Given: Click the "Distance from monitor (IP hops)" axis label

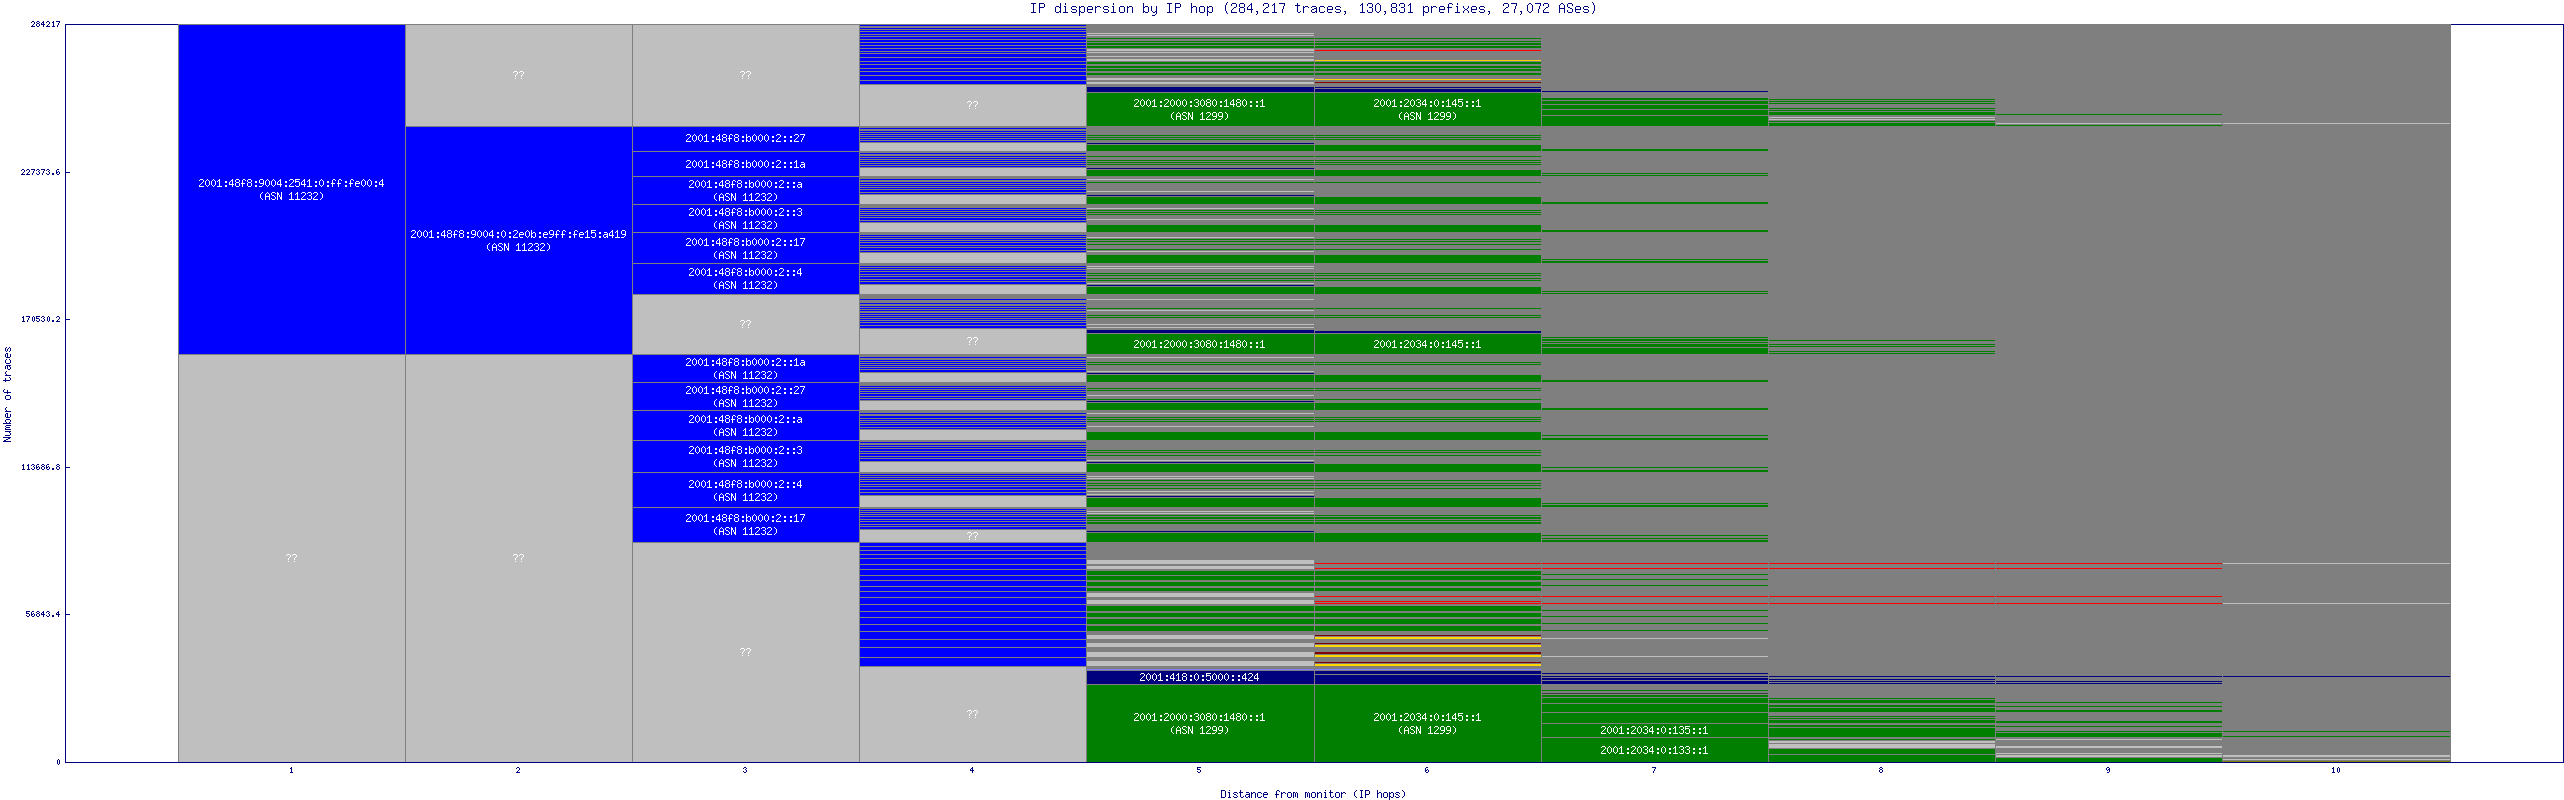Looking at the screenshot, I should click(x=1312, y=794).
